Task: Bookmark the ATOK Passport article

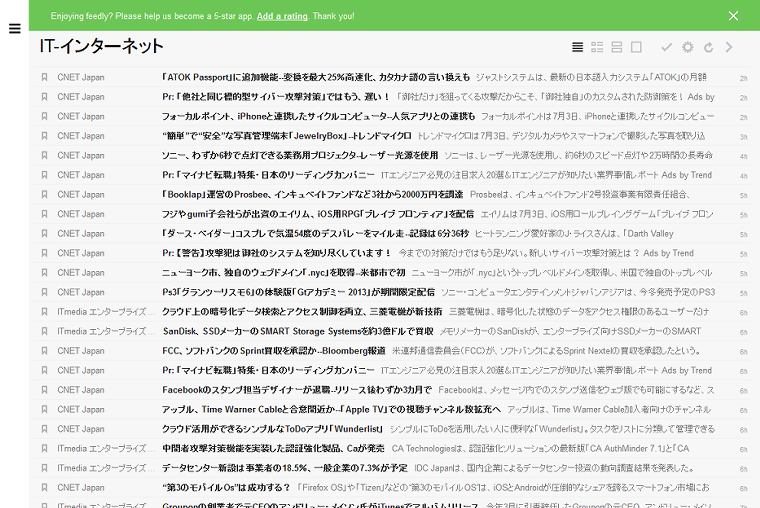Action: (x=44, y=77)
